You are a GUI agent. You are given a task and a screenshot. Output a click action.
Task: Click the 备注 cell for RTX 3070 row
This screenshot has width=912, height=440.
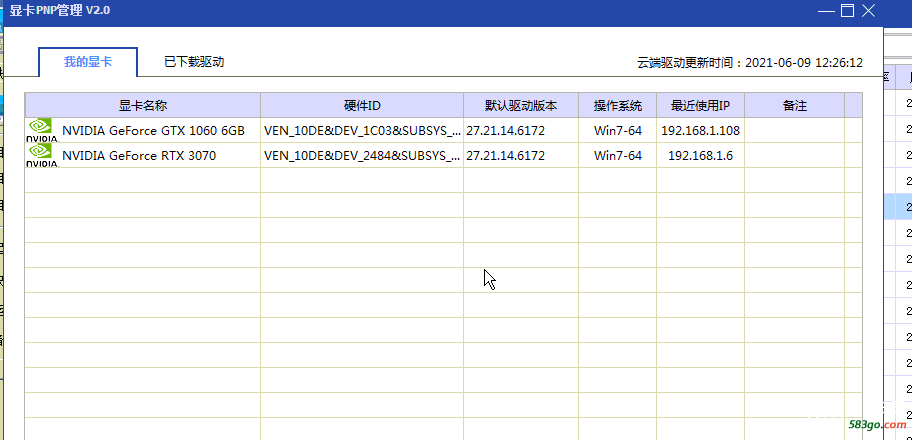[x=795, y=155]
